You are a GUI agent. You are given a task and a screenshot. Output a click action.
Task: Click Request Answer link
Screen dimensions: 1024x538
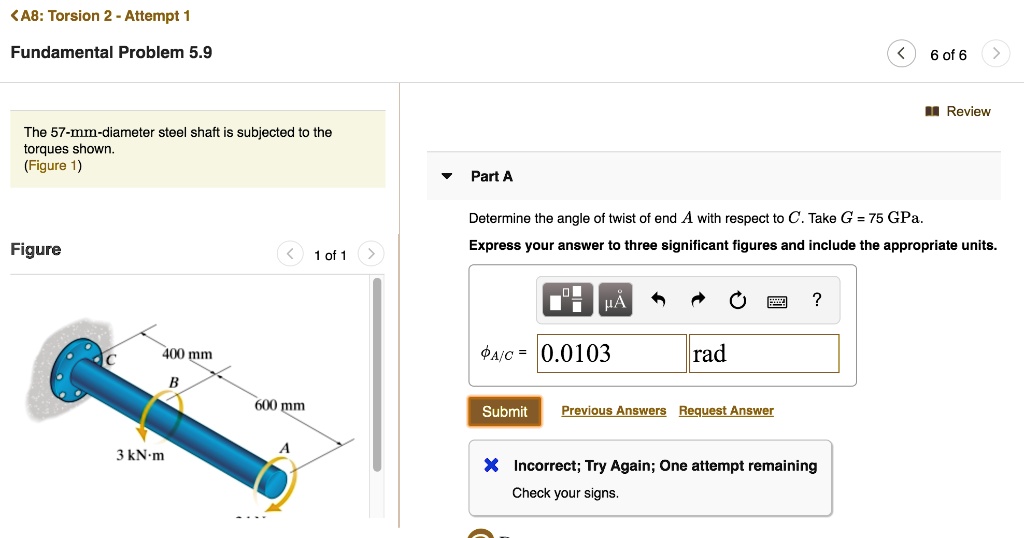click(x=726, y=411)
